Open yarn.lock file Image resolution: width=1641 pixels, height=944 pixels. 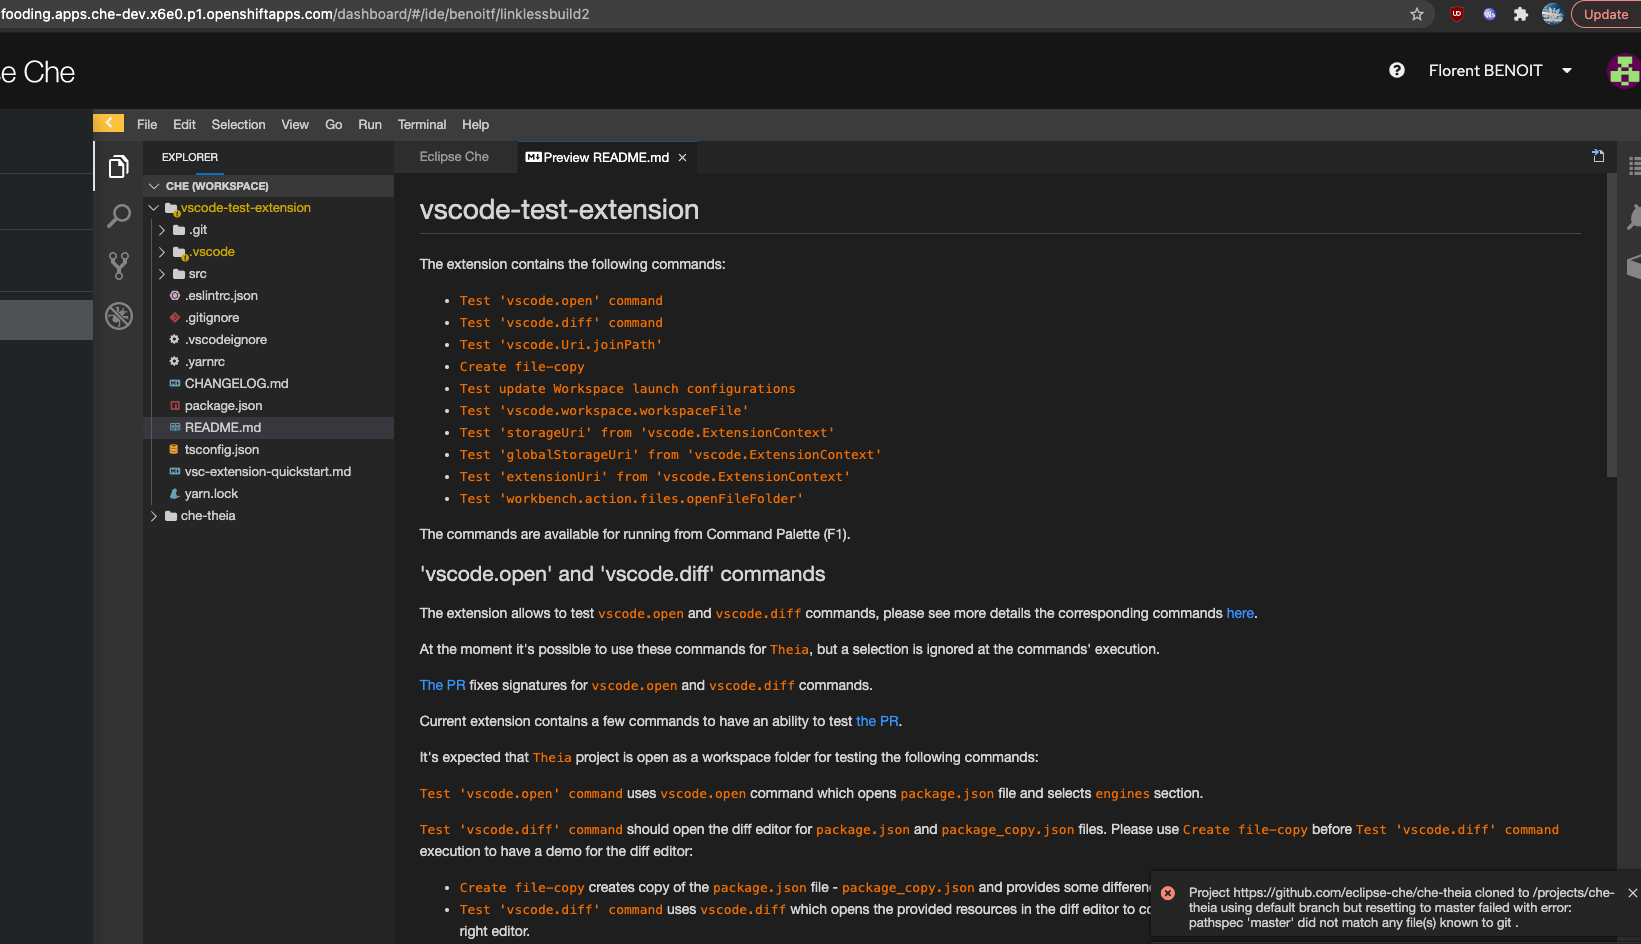tap(211, 494)
